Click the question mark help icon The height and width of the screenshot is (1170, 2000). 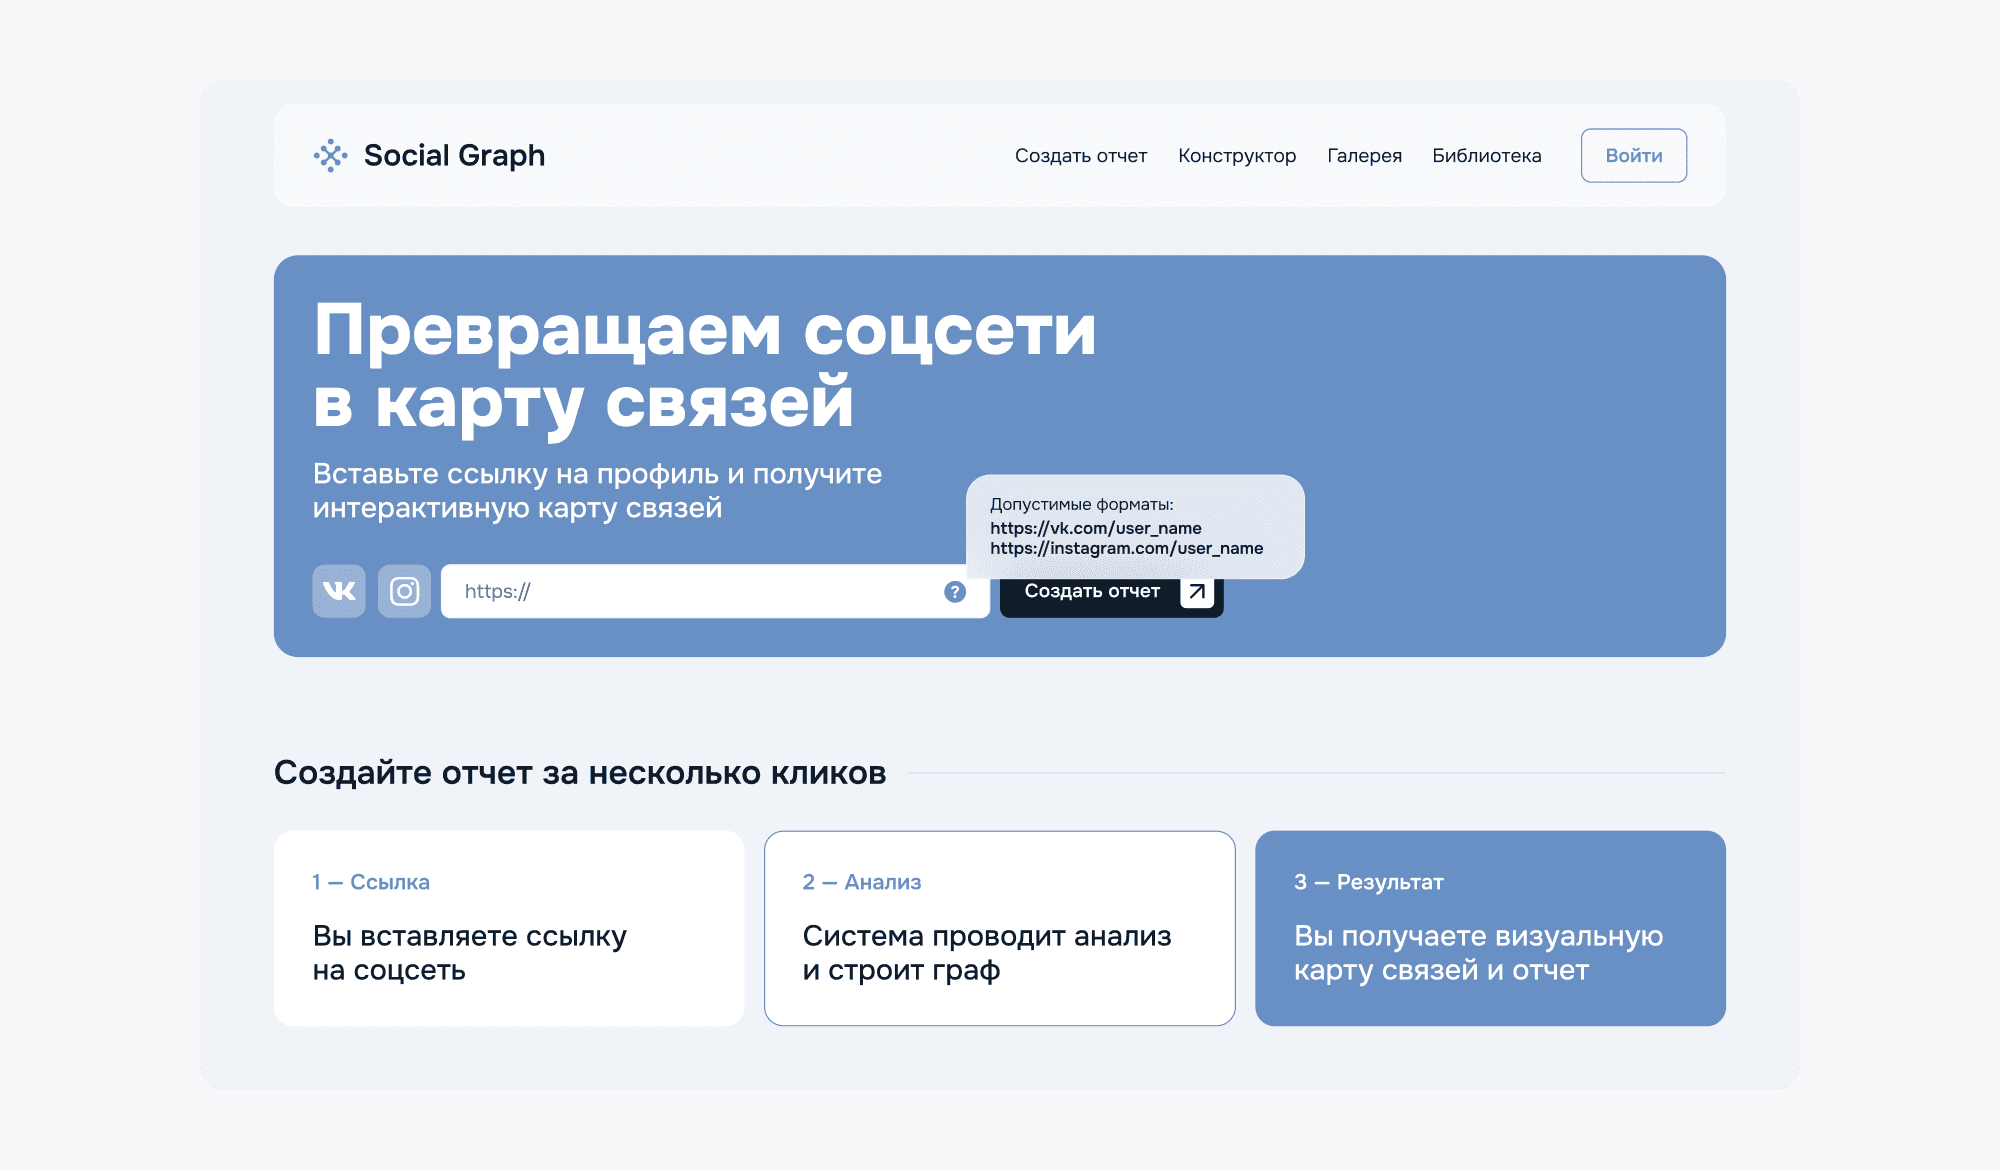pyautogui.click(x=955, y=592)
